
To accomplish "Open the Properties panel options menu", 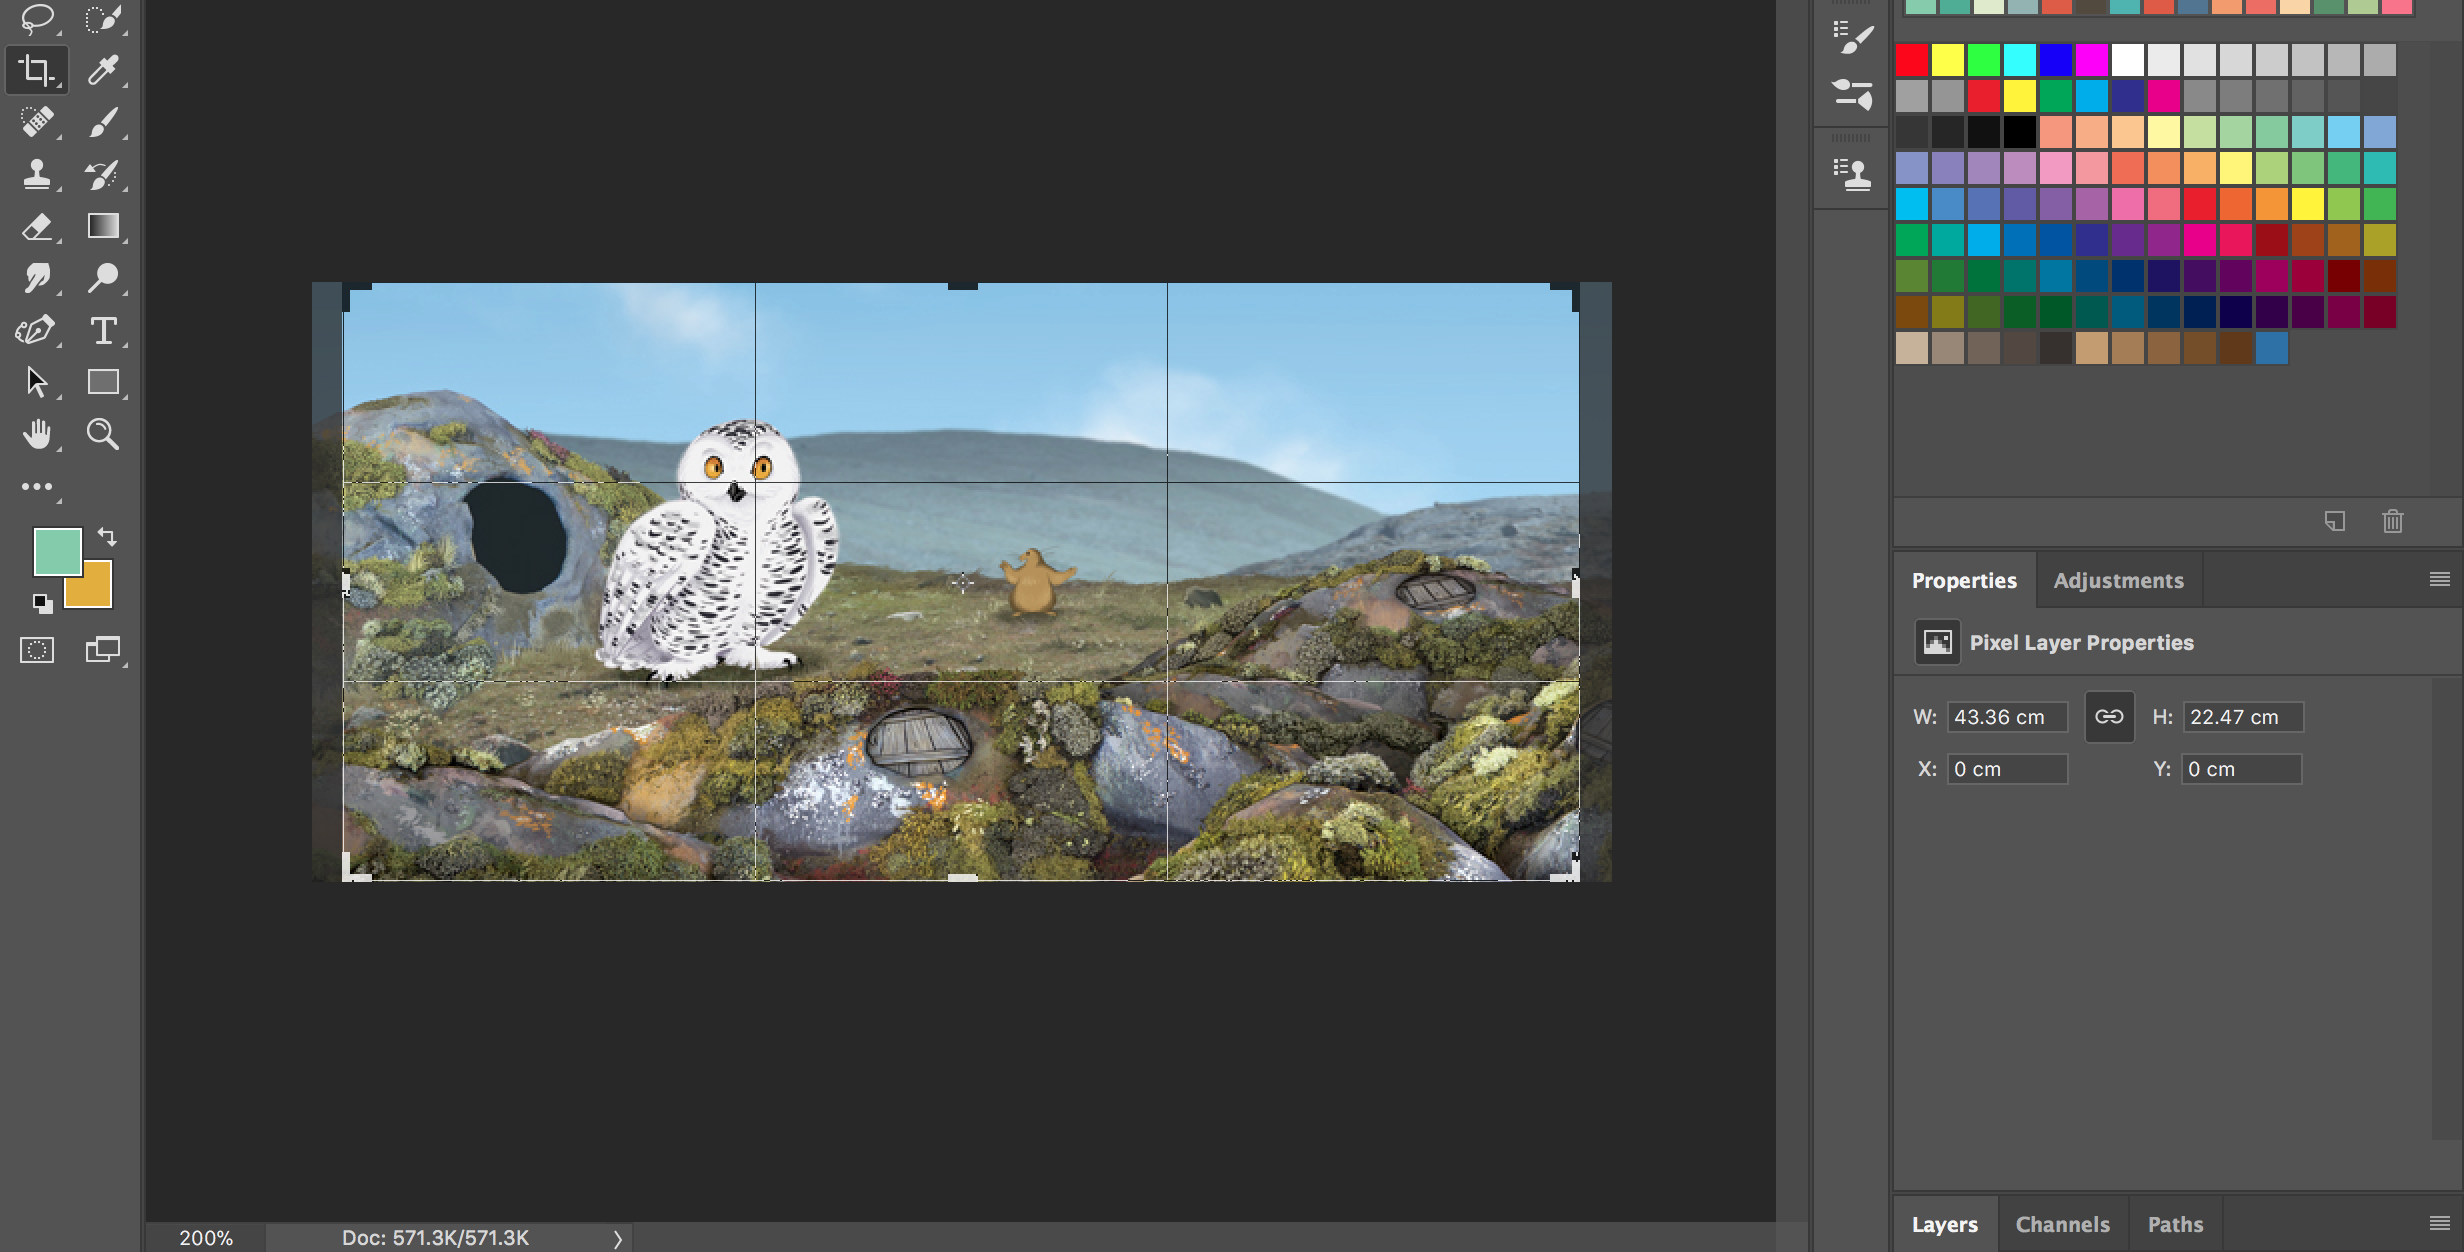I will pos(2439,580).
